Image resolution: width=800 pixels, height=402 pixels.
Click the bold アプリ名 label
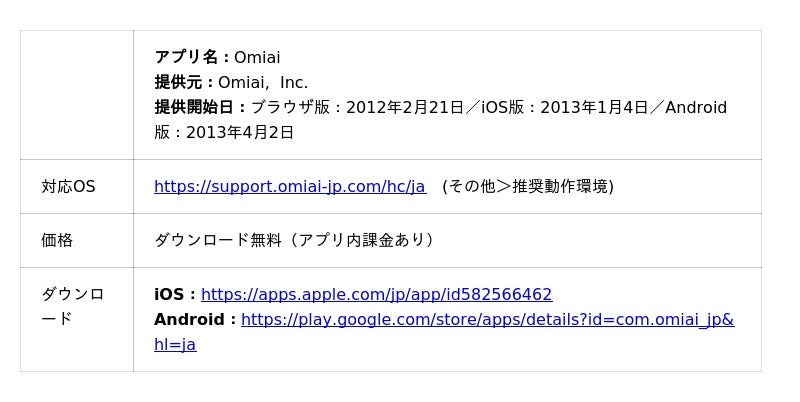192,58
